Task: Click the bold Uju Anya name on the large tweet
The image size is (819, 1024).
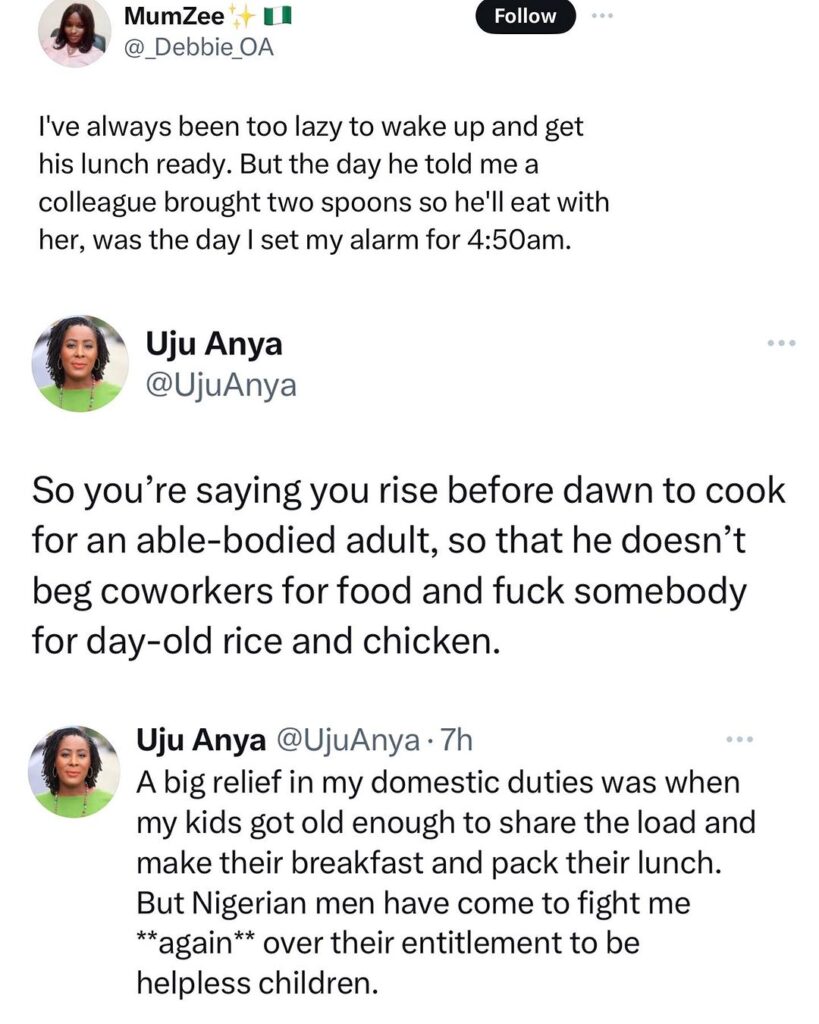Action: pyautogui.click(x=214, y=345)
